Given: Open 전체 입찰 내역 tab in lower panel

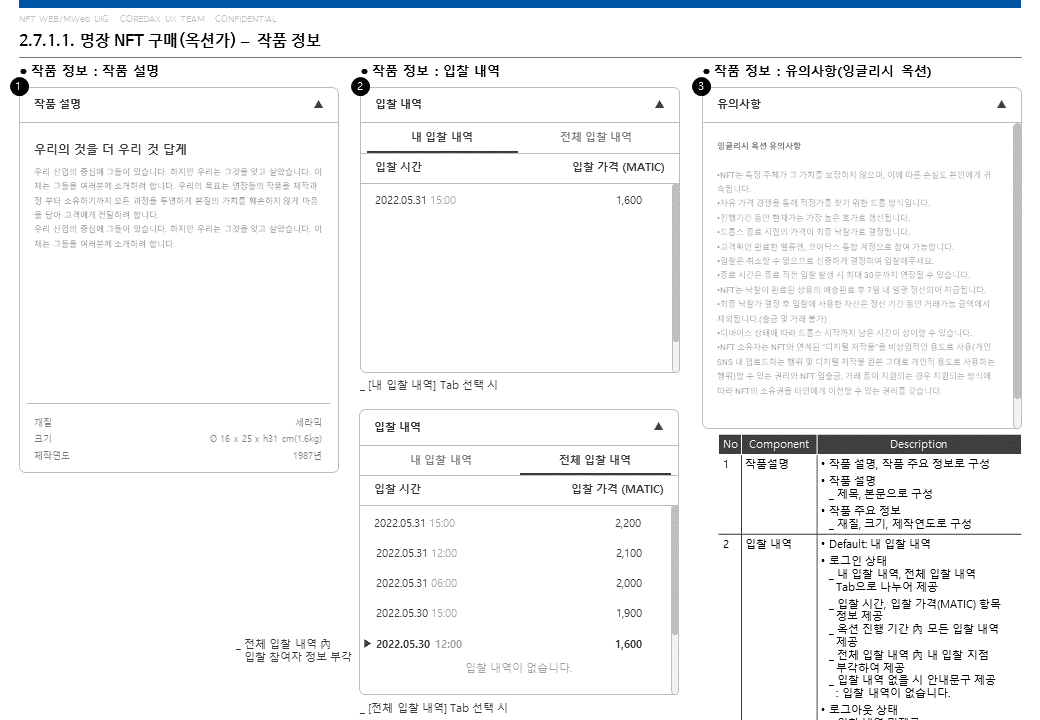Looking at the screenshot, I should tap(595, 459).
